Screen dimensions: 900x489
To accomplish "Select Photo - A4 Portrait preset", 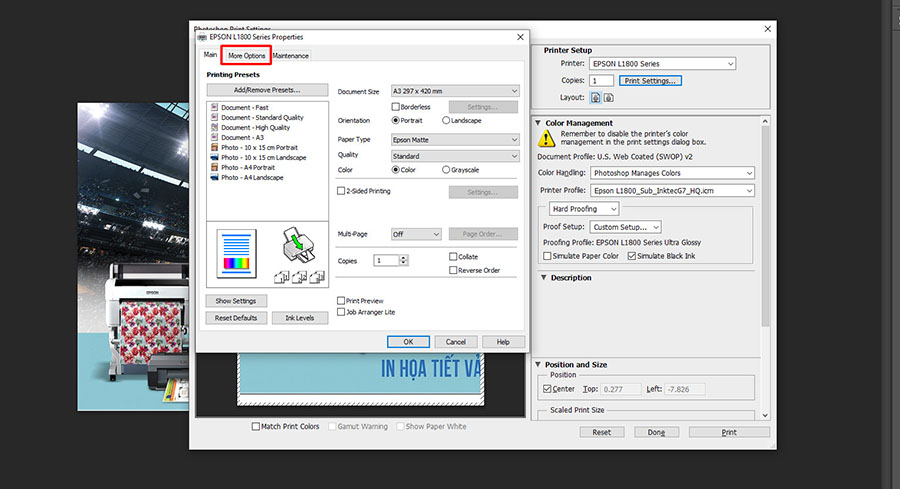I will click(x=248, y=168).
